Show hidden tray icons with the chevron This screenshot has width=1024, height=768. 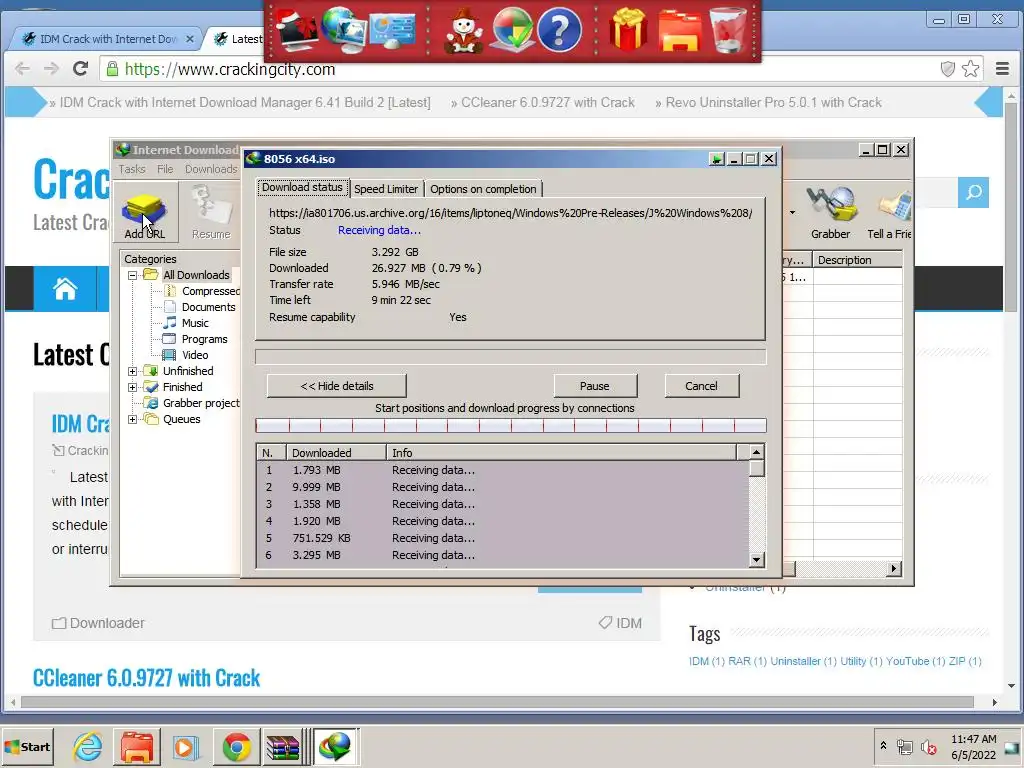click(x=883, y=745)
